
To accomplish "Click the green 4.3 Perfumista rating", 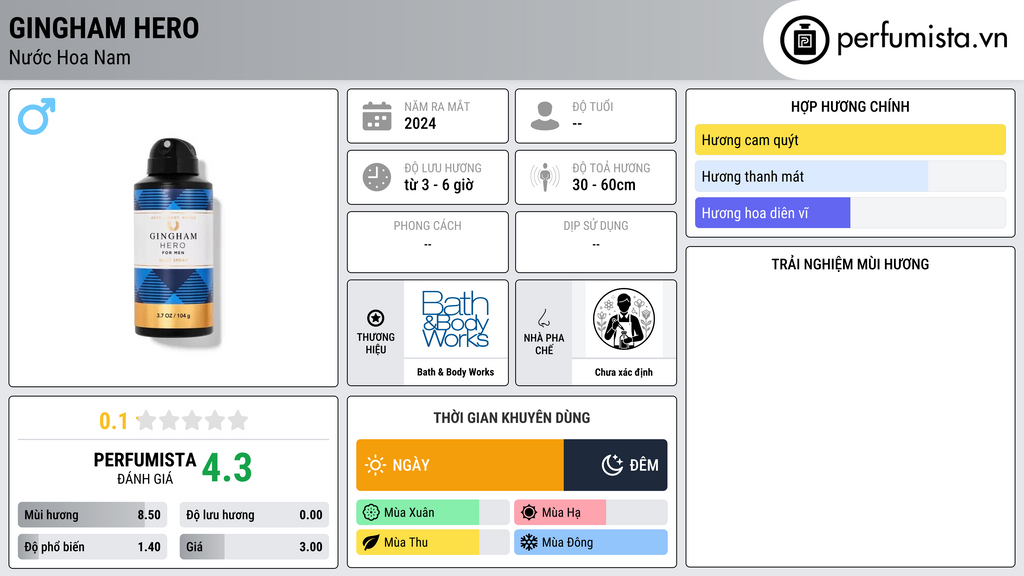I will click(x=227, y=468).
